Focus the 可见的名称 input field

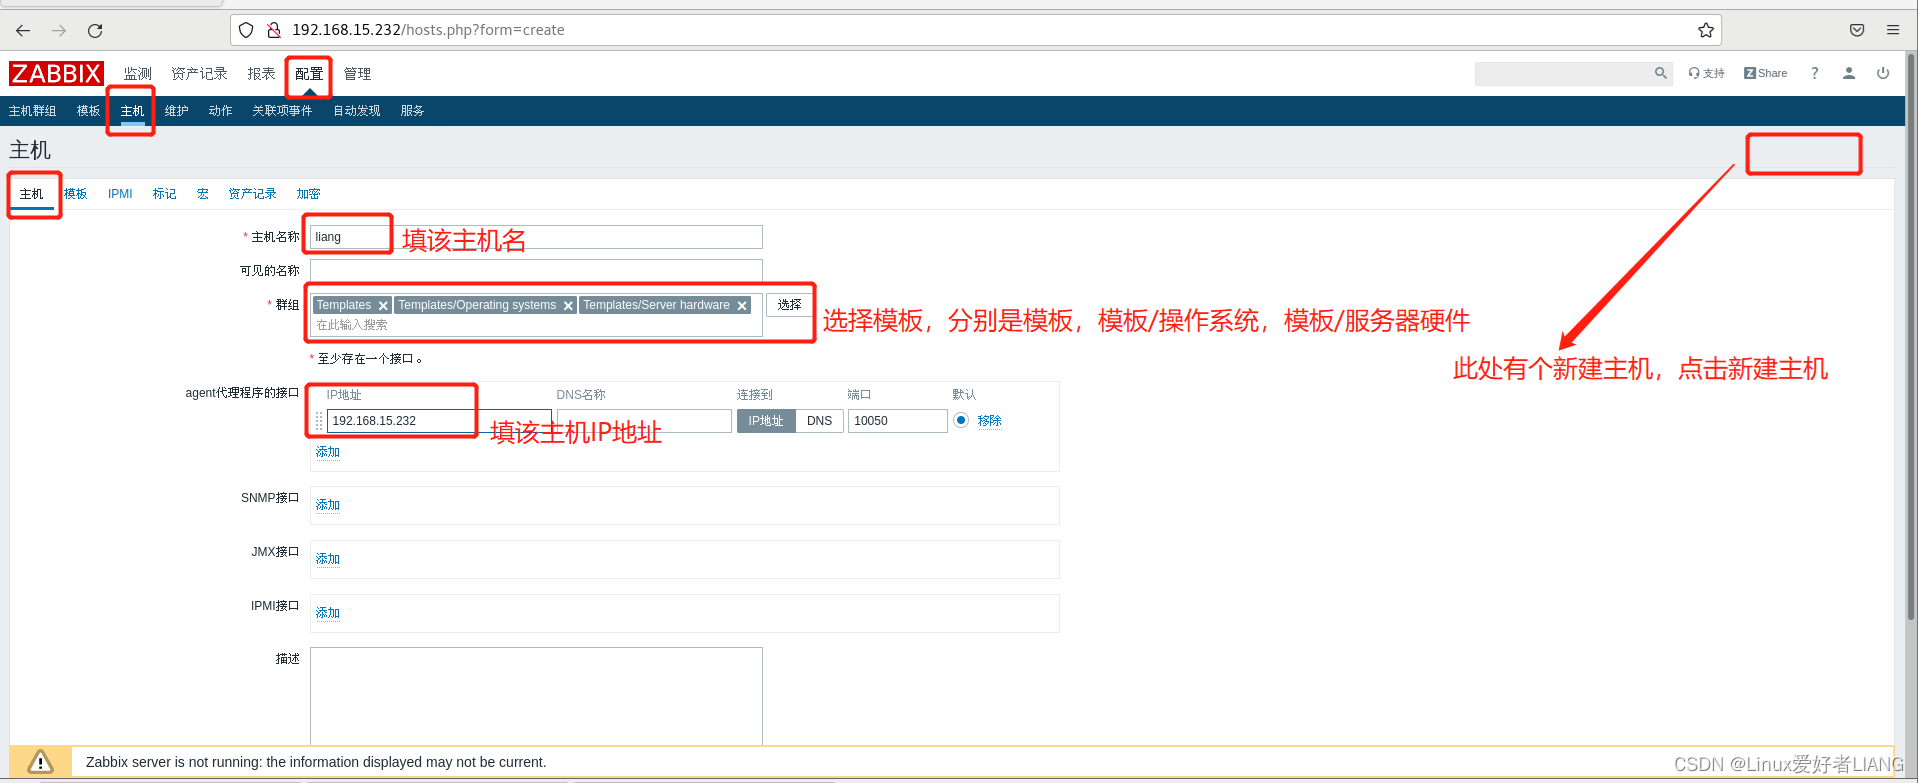click(536, 271)
